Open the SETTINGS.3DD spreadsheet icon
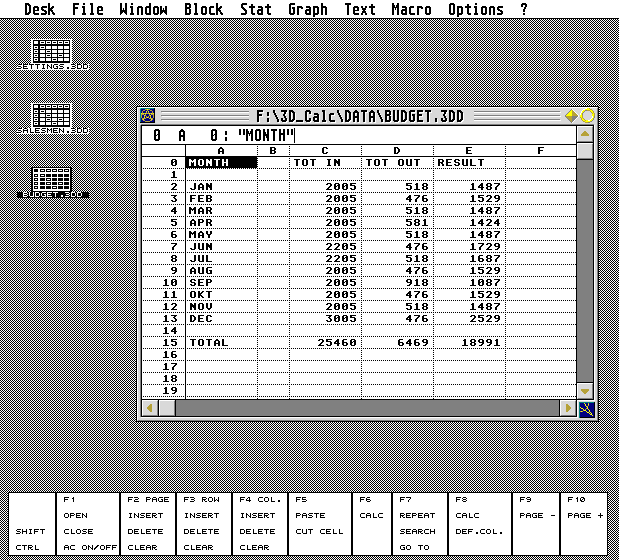Screen dimensions: 619x560 pos(51,53)
